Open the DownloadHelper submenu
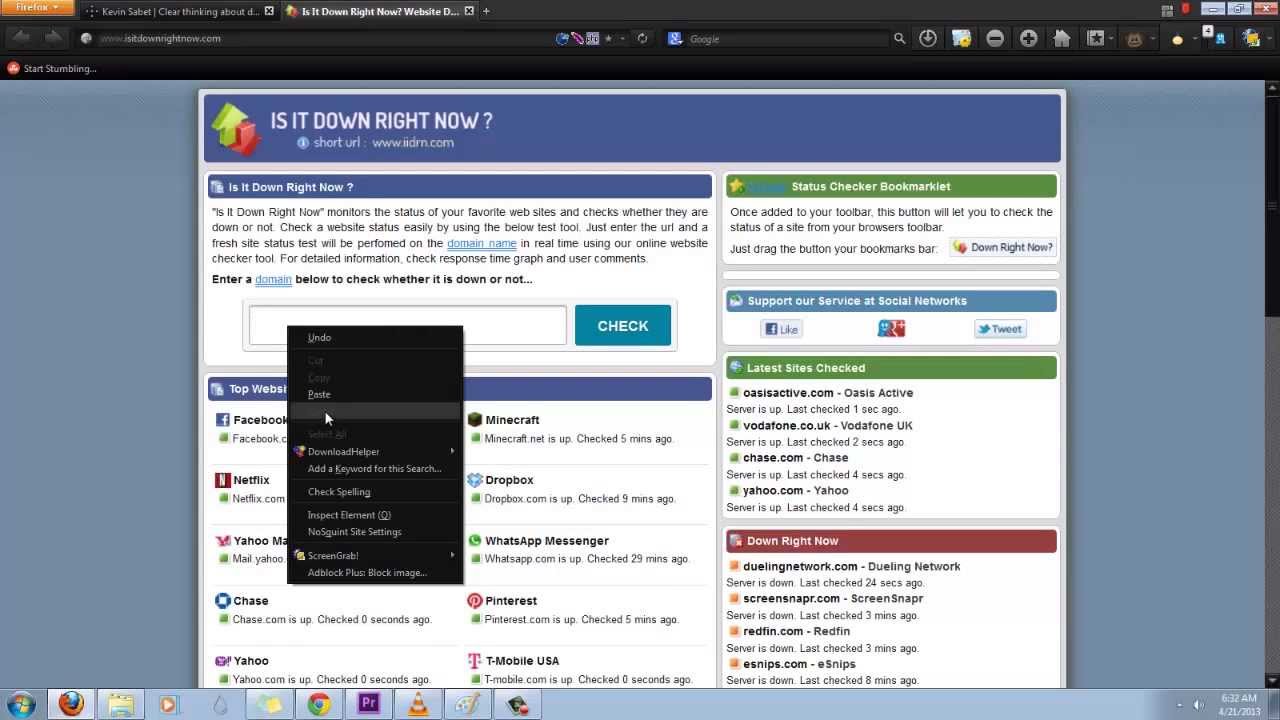The height and width of the screenshot is (720, 1280). [x=374, y=451]
